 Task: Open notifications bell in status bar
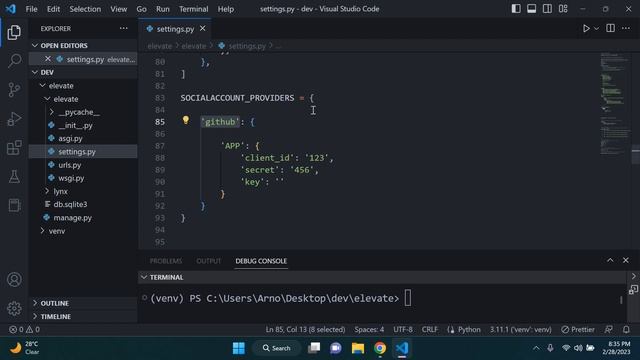point(626,329)
